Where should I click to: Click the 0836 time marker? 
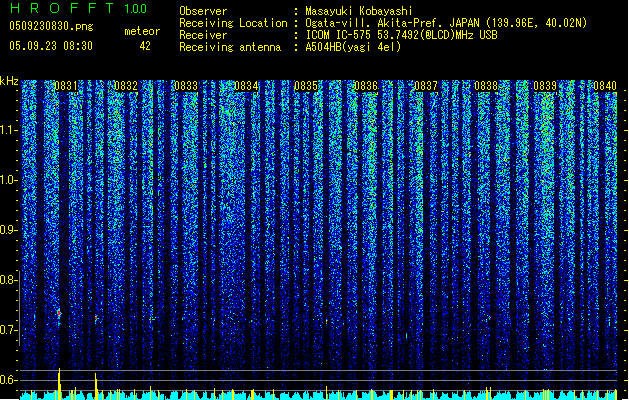click(x=366, y=86)
